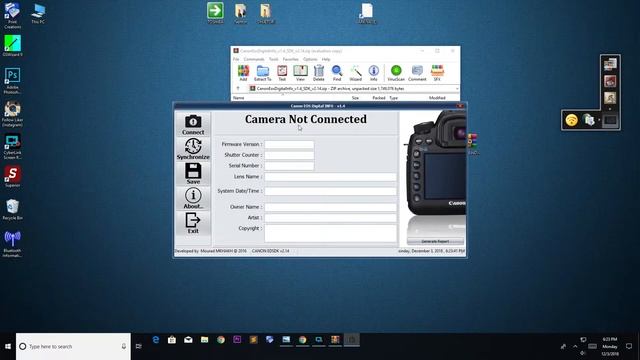Viewport: 640px width, 360px height.
Task: Open the Windows Start menu
Action: click(x=8, y=347)
